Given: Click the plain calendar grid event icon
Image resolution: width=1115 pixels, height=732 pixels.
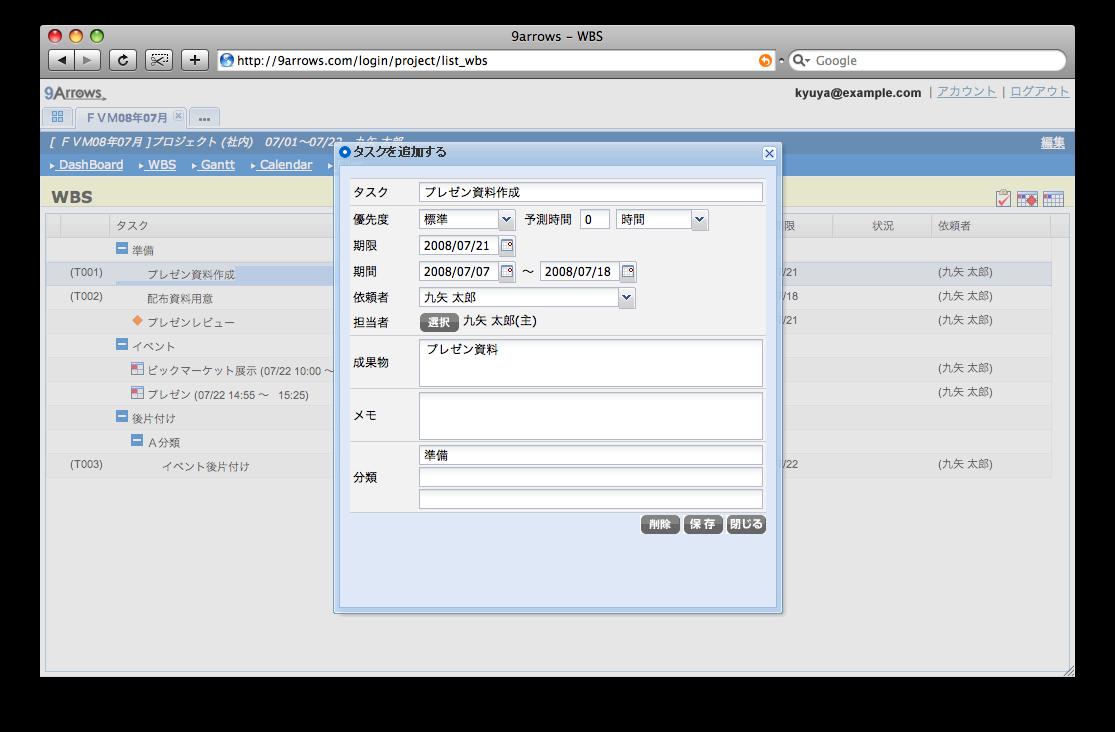Looking at the screenshot, I should (1052, 199).
